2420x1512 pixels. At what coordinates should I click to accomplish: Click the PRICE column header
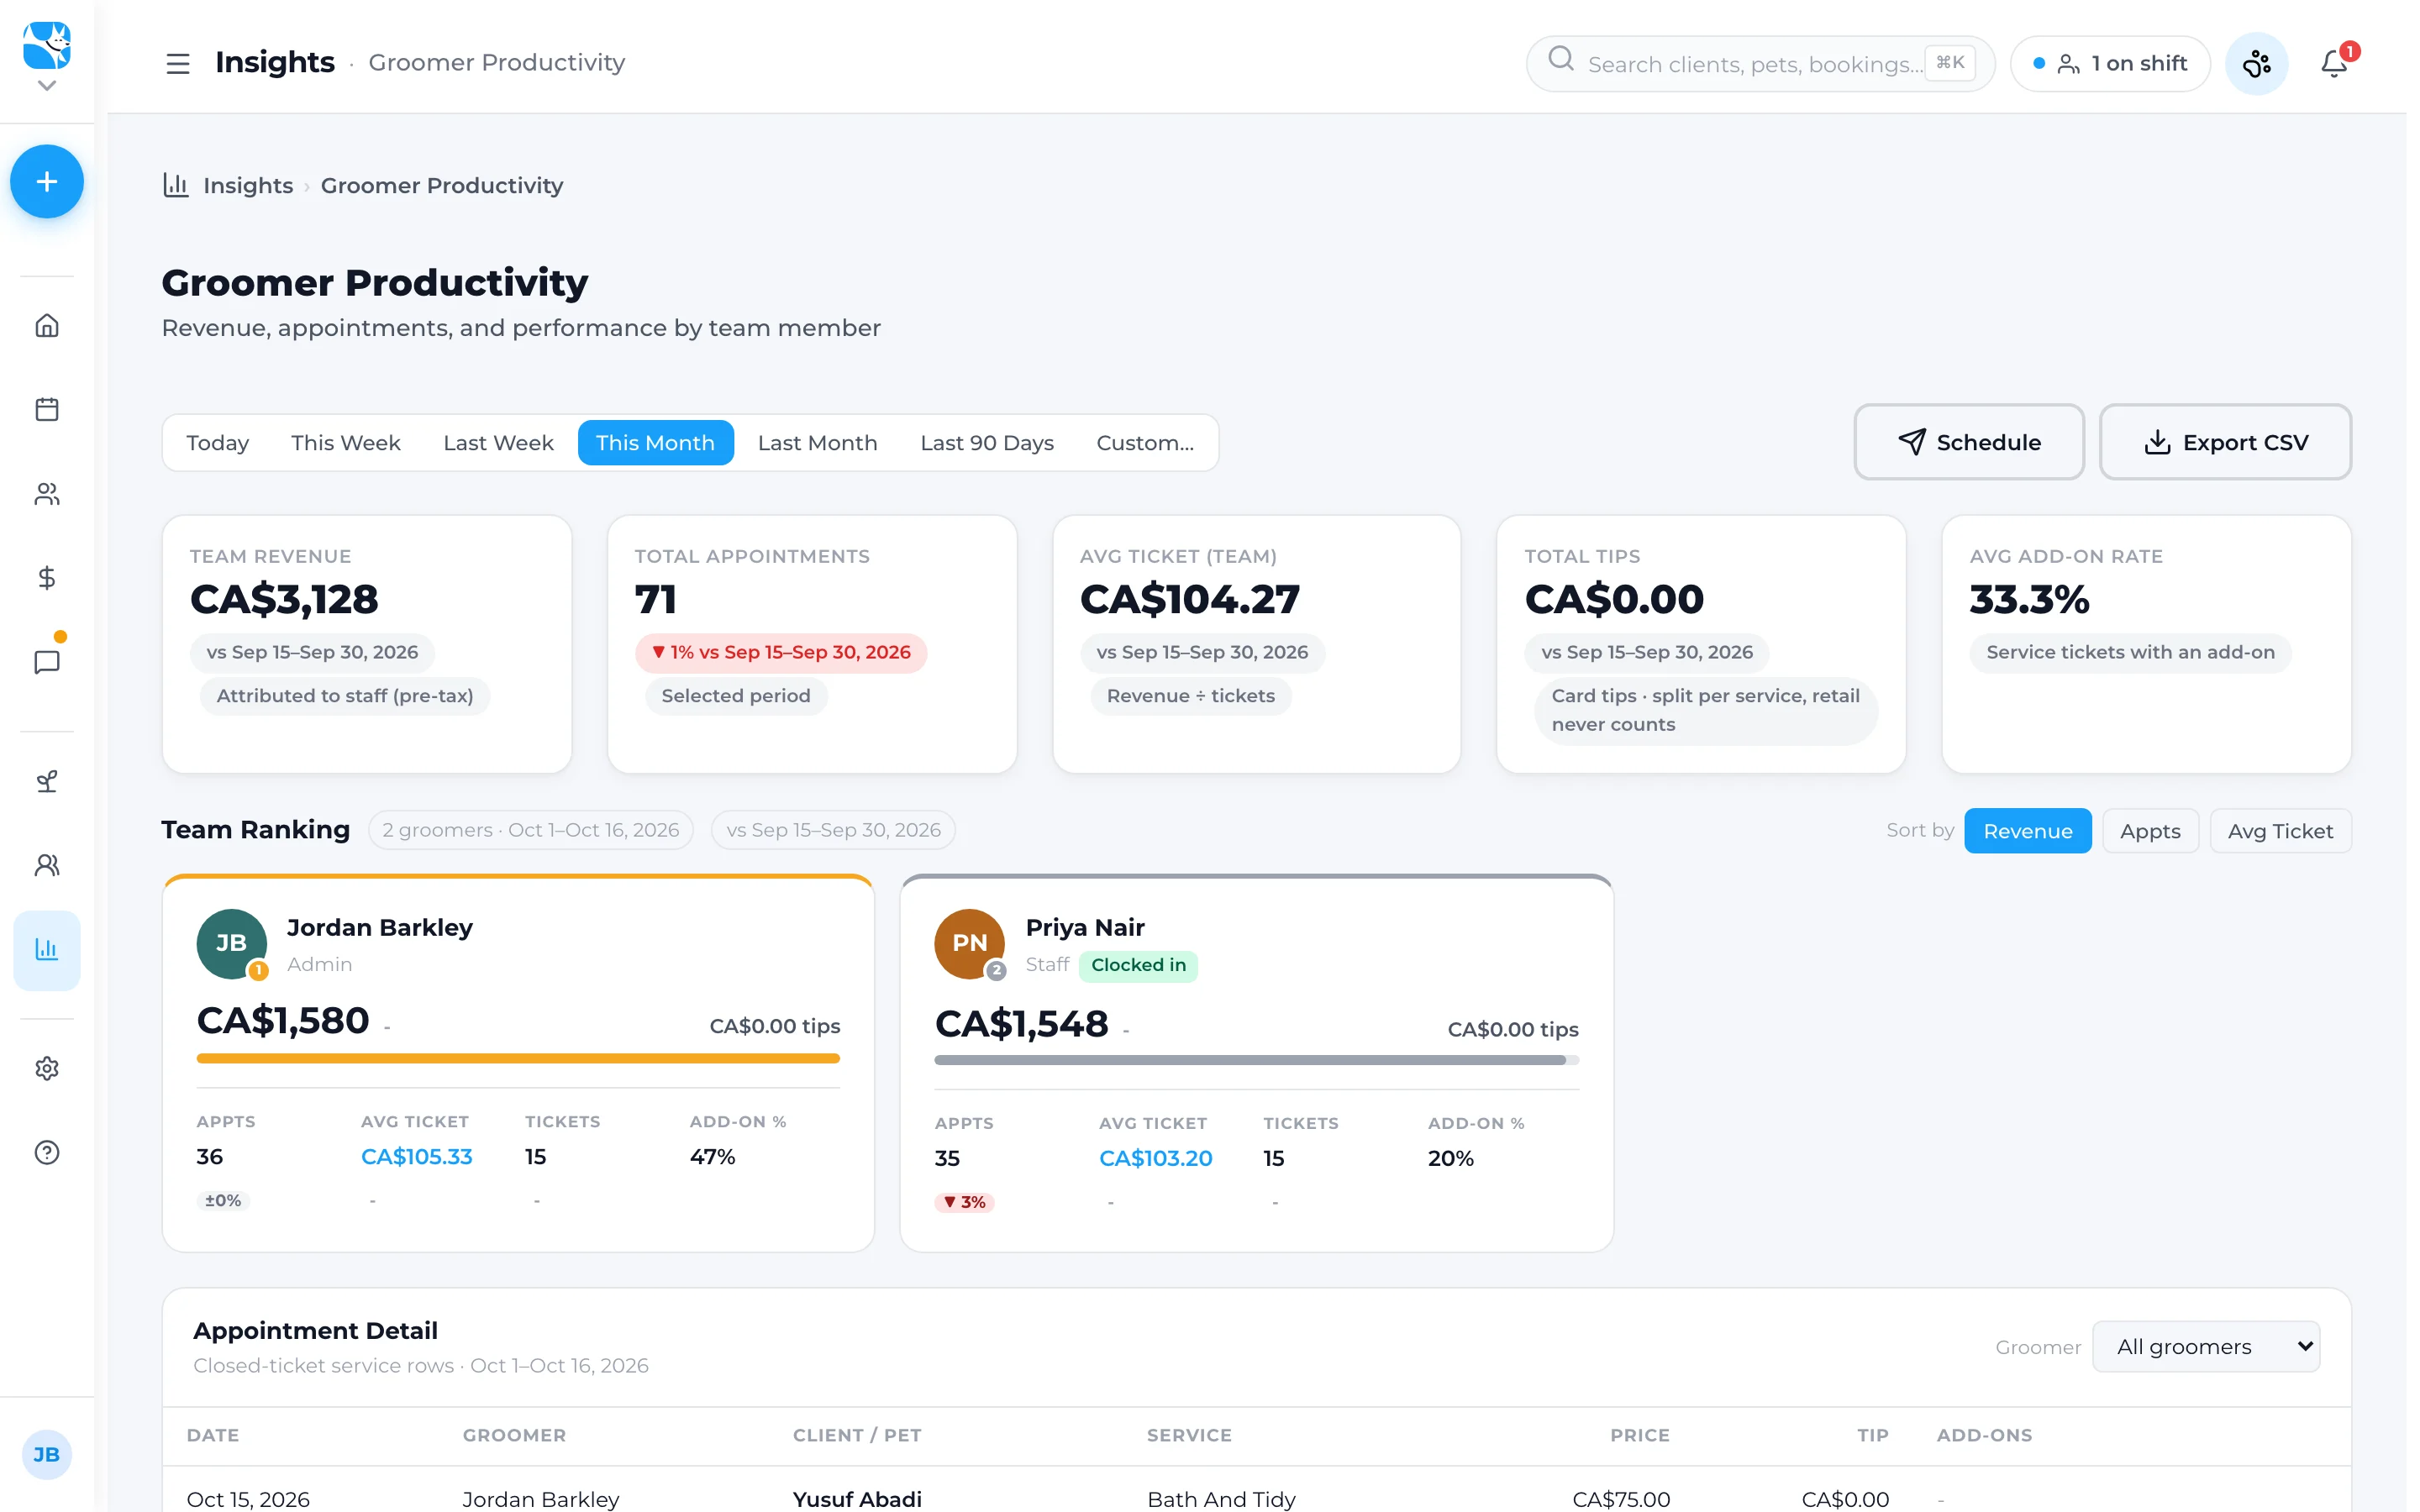[x=1640, y=1435]
